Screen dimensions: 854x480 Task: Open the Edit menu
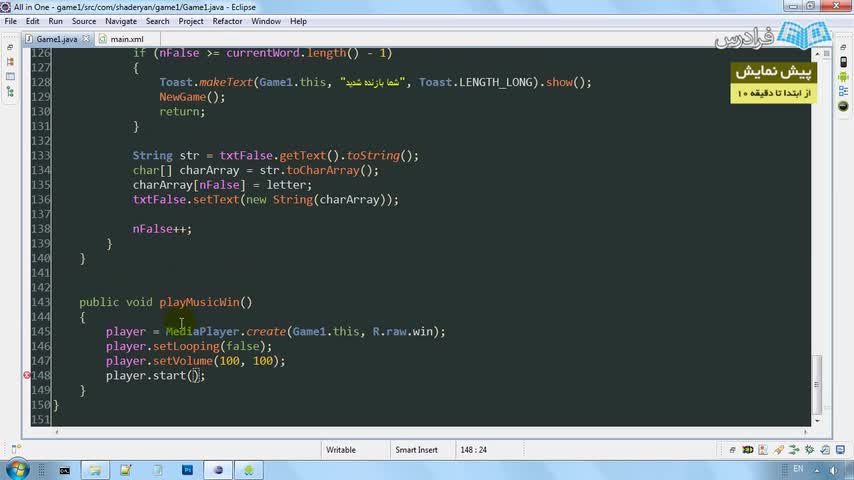coord(32,21)
